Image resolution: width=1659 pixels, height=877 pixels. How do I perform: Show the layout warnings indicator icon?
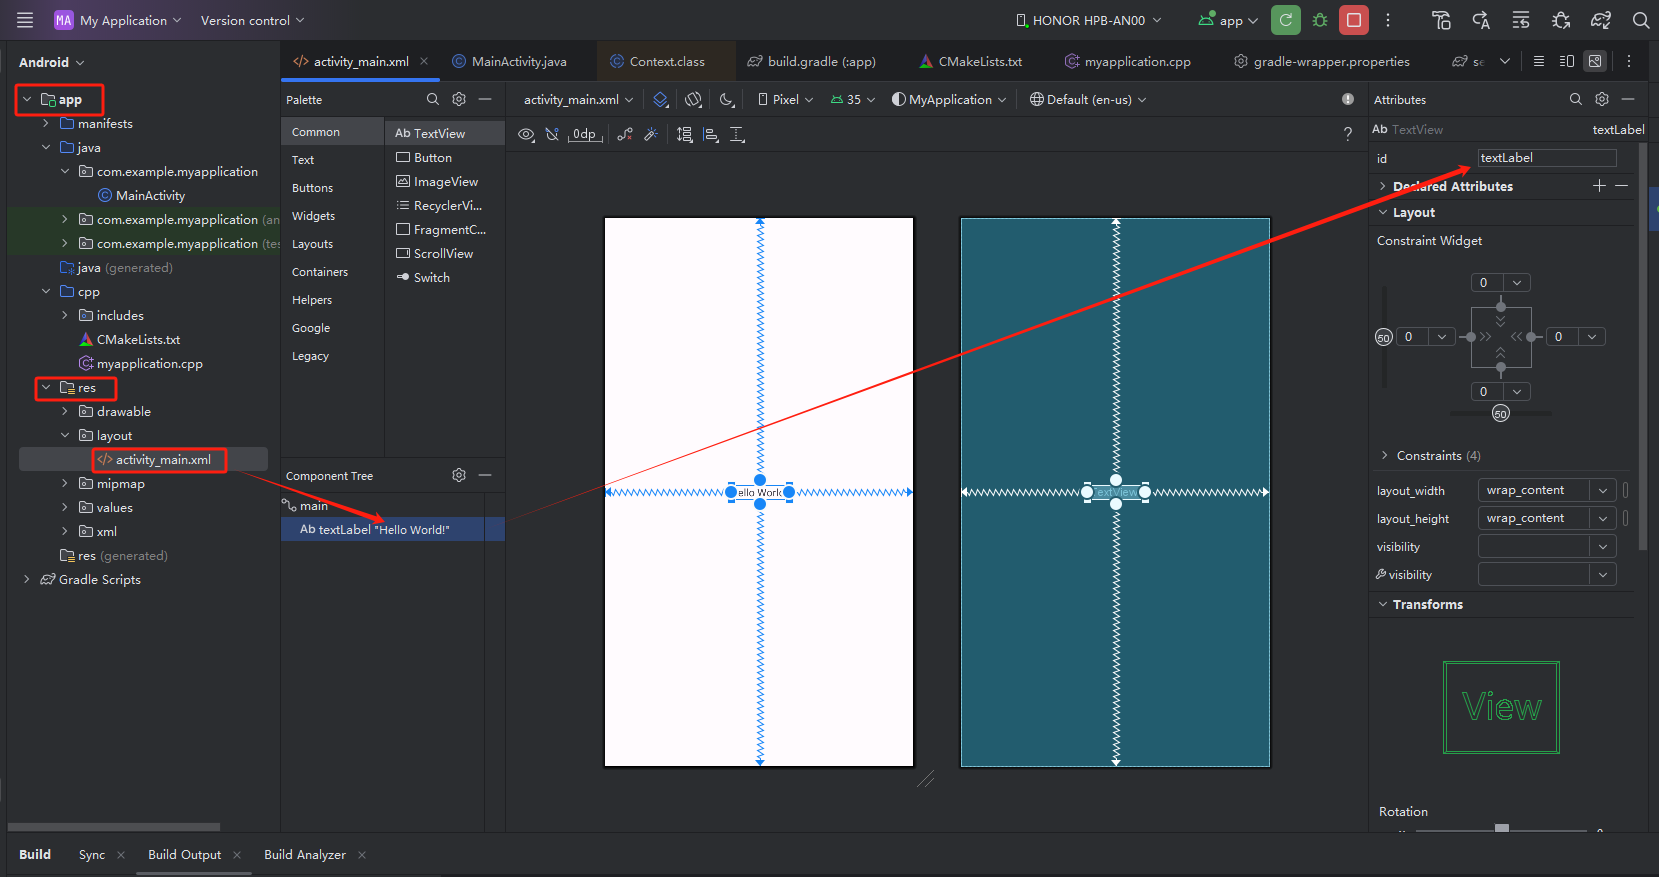pyautogui.click(x=1348, y=99)
